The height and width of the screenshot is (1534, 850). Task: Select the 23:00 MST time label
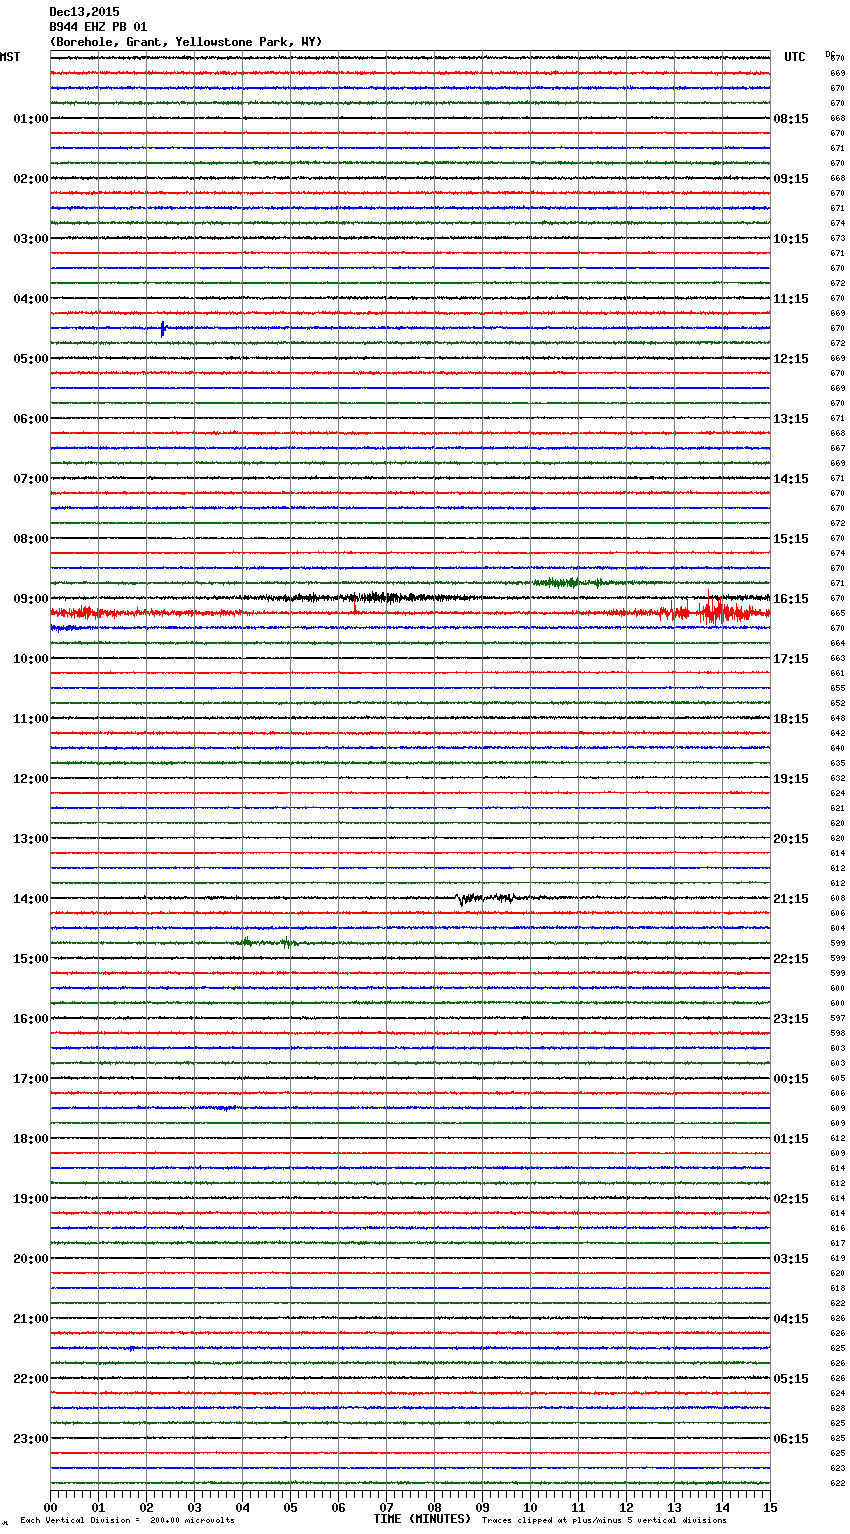[x=31, y=1439]
